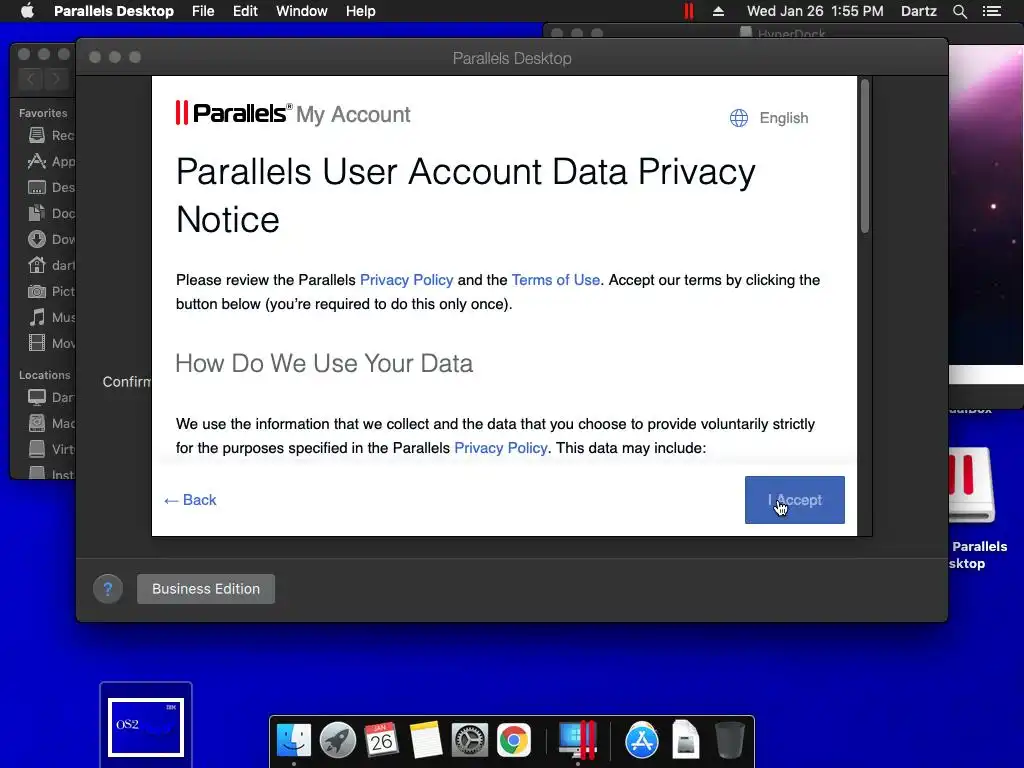Viewport: 1024px width, 768px height.
Task: Click the Parallels Desktop window title
Action: click(x=512, y=58)
